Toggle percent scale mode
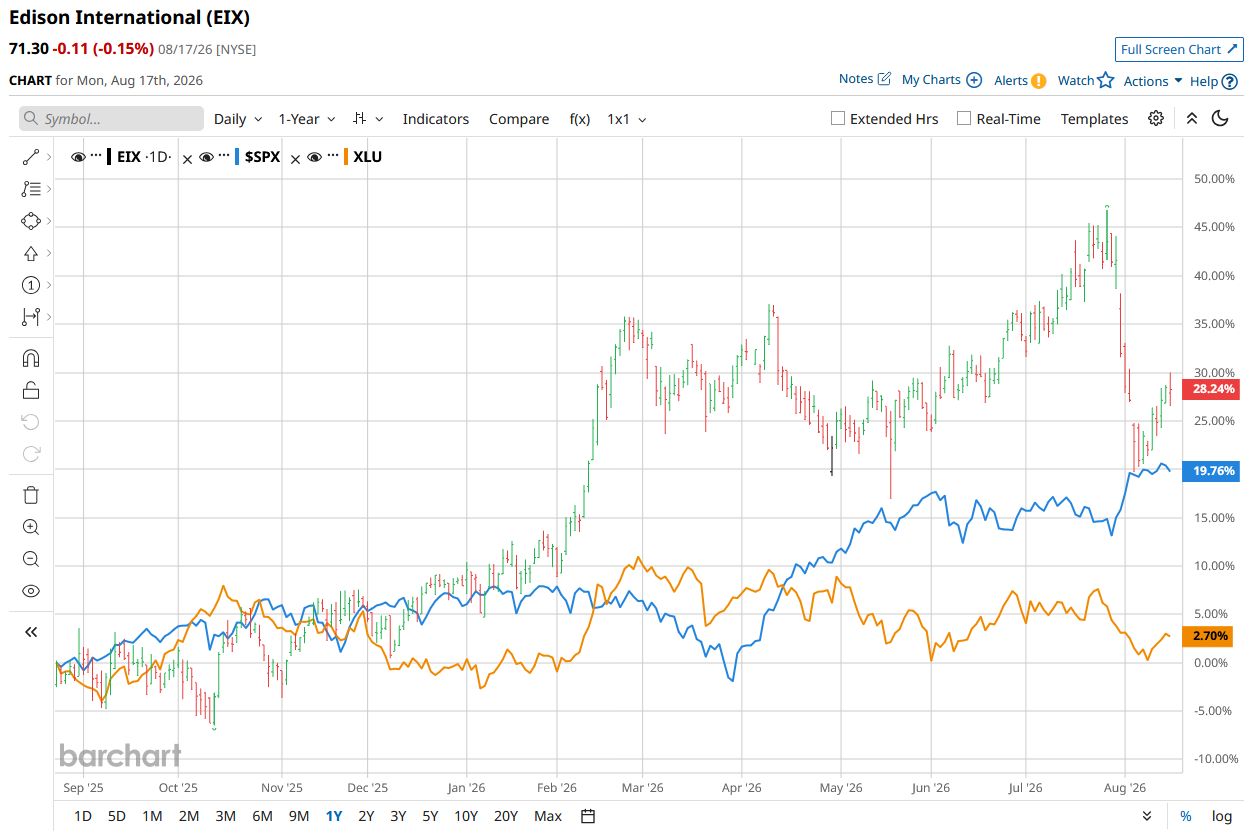 [1186, 816]
